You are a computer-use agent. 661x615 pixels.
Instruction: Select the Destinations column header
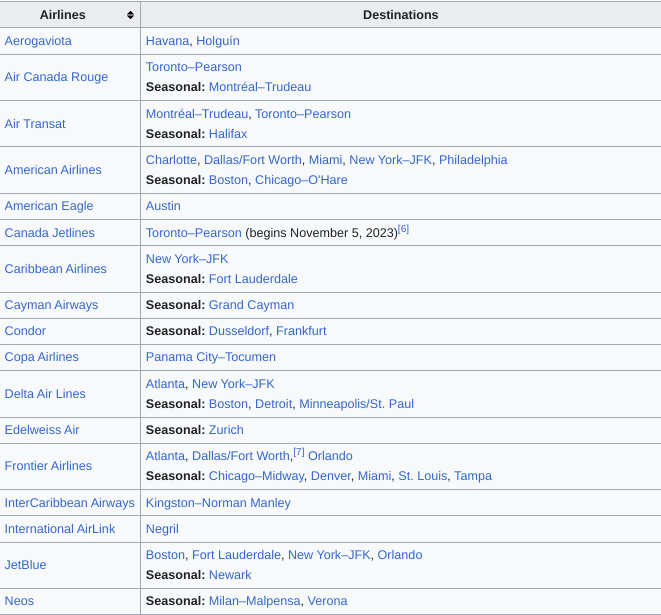coord(400,15)
